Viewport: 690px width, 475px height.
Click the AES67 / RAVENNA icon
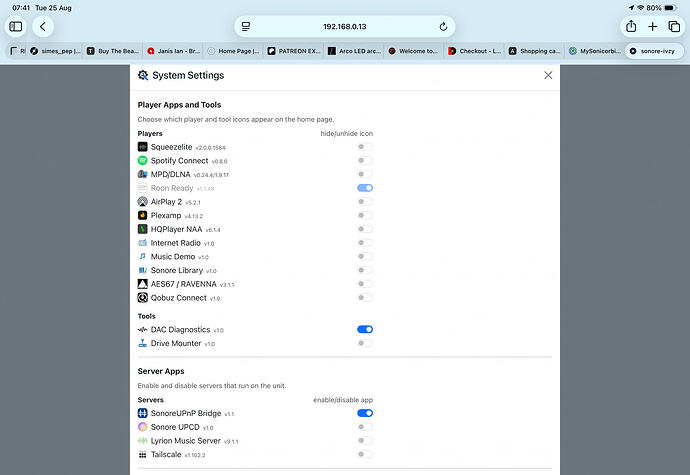pyautogui.click(x=143, y=284)
